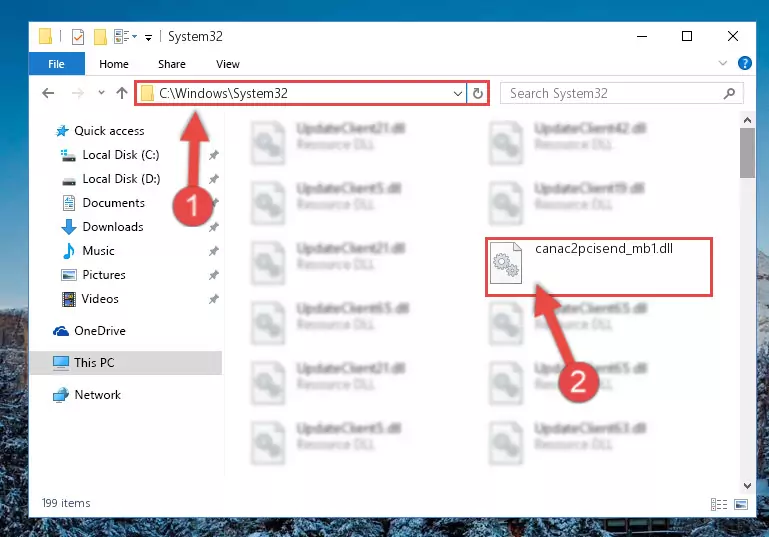The height and width of the screenshot is (537, 769).
Task: Click scrollbar up arrow in file list
Action: pos(747,120)
